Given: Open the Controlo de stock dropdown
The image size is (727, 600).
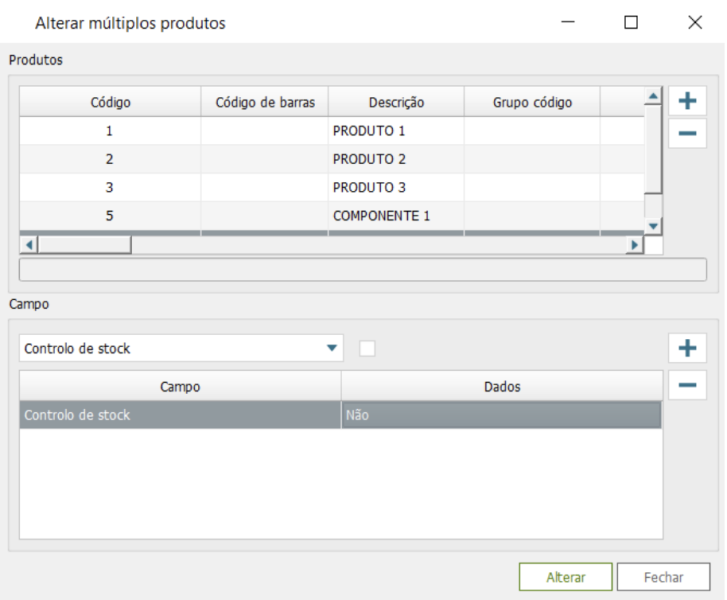Looking at the screenshot, I should (x=331, y=348).
